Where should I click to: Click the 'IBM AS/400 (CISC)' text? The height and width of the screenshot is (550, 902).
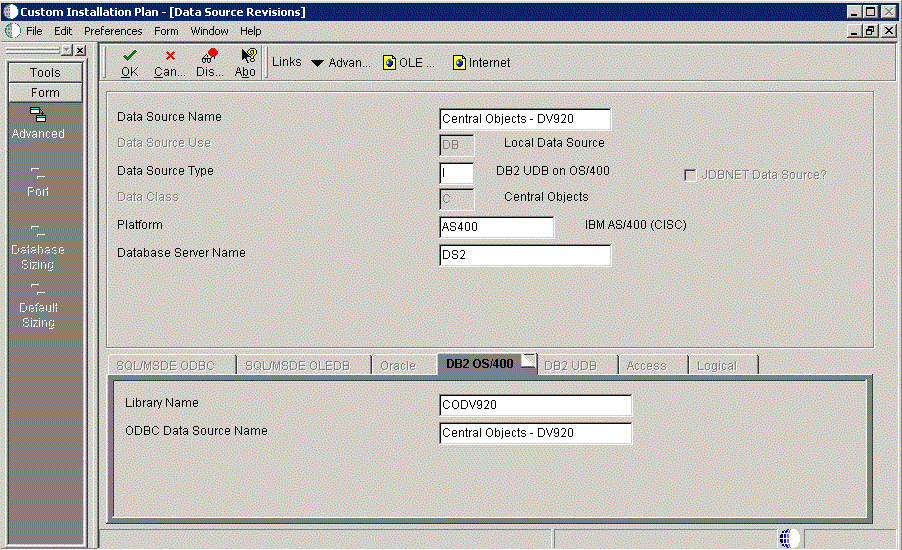[x=636, y=225]
